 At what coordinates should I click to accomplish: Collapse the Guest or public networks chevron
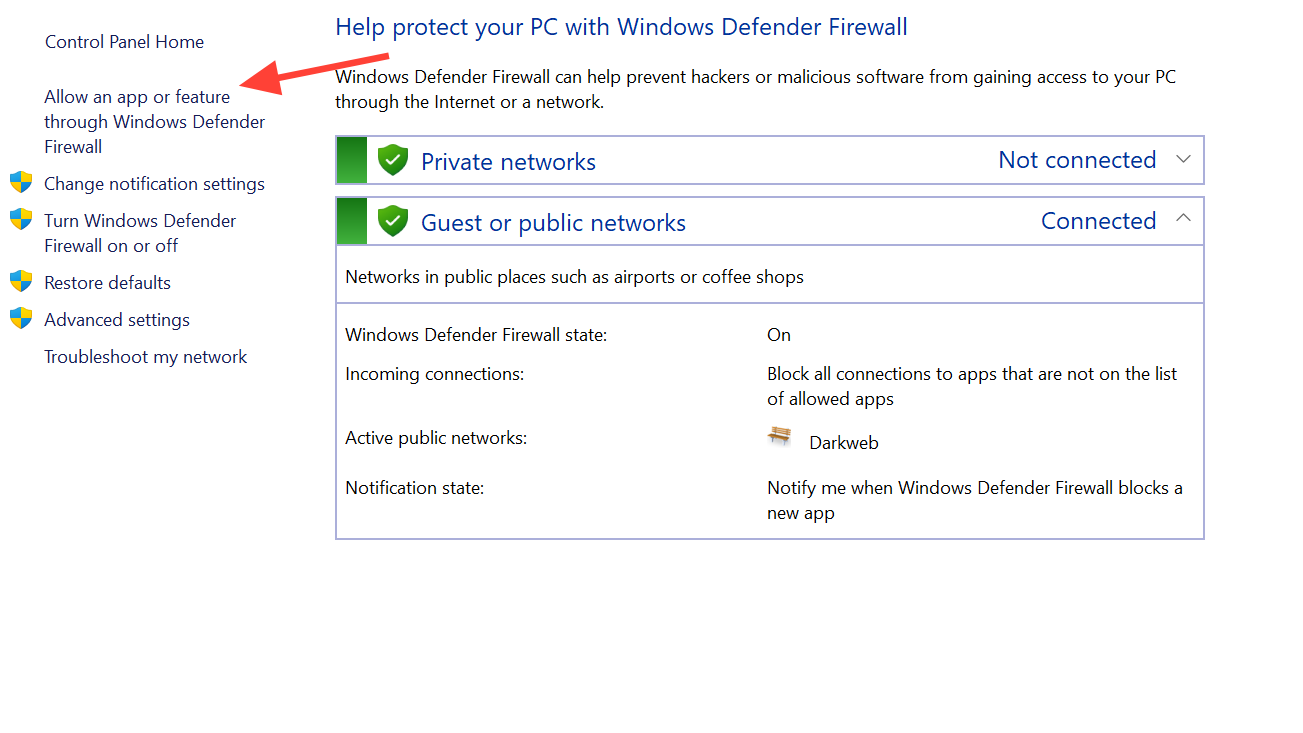1183,219
